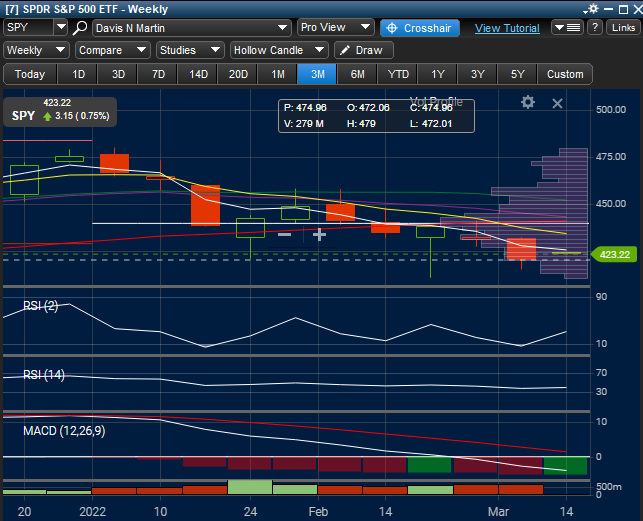Click the V: 279 M volume value
Screen dimensions: 643x521
point(304,123)
